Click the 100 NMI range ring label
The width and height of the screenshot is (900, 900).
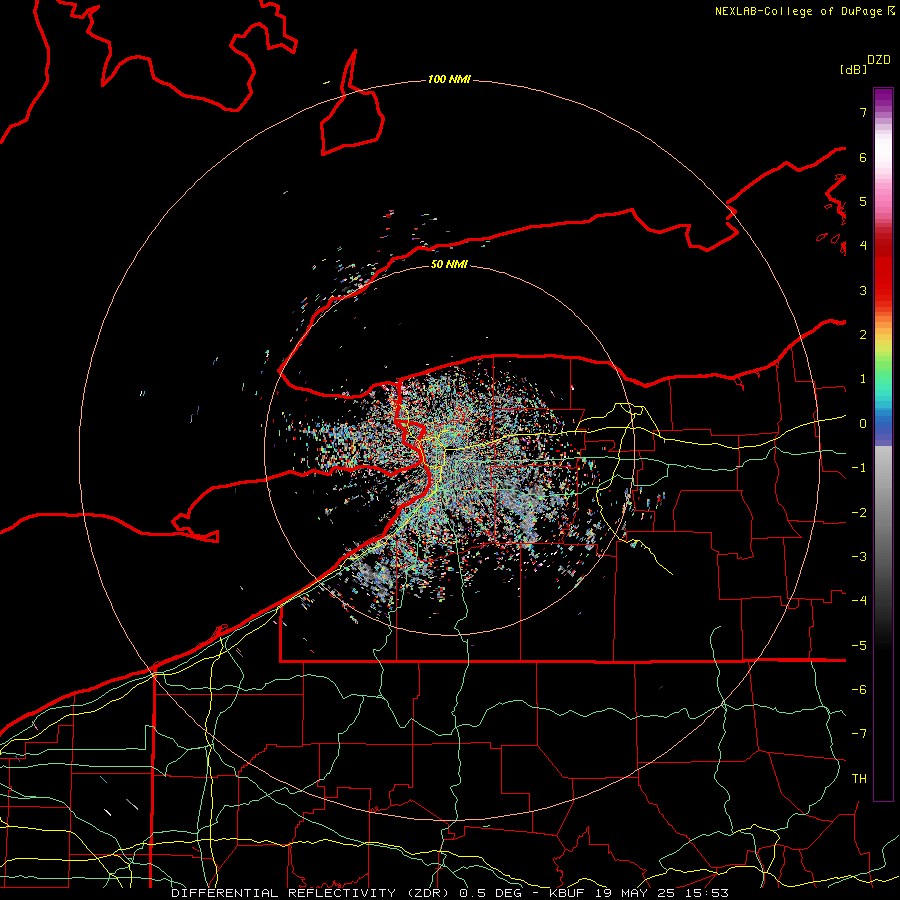coord(449,79)
